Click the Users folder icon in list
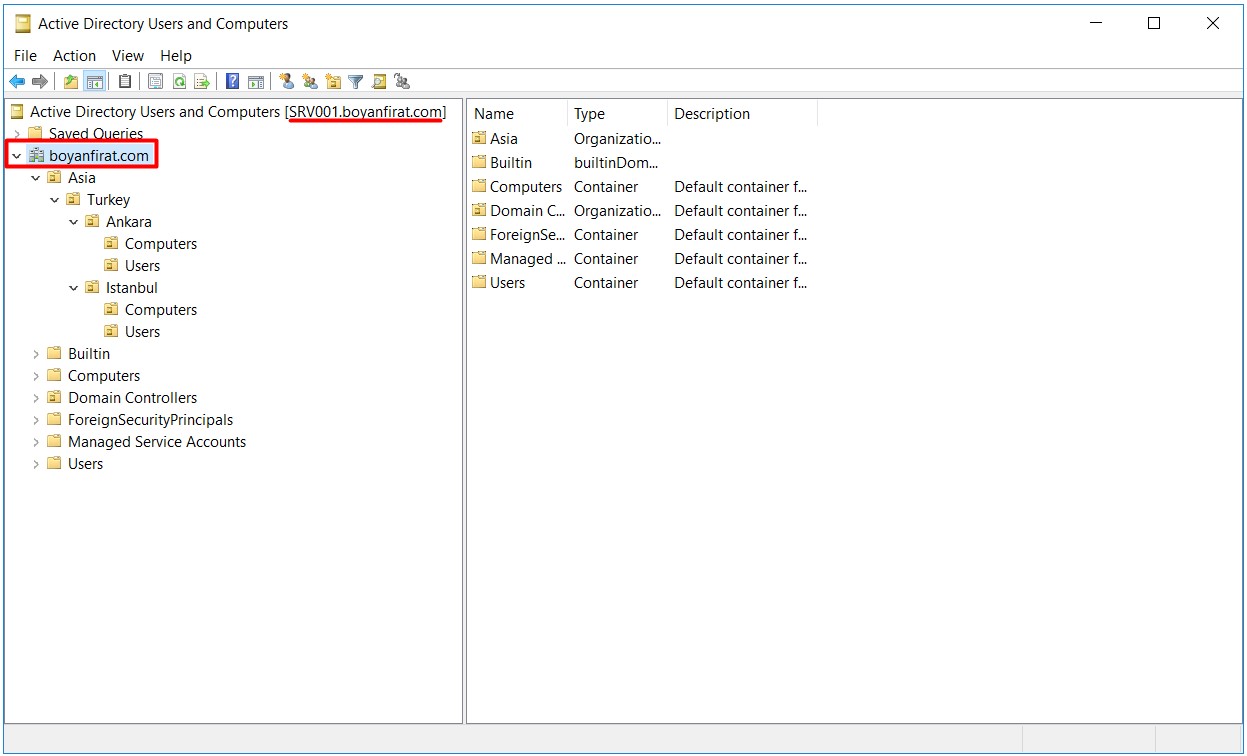 (480, 283)
